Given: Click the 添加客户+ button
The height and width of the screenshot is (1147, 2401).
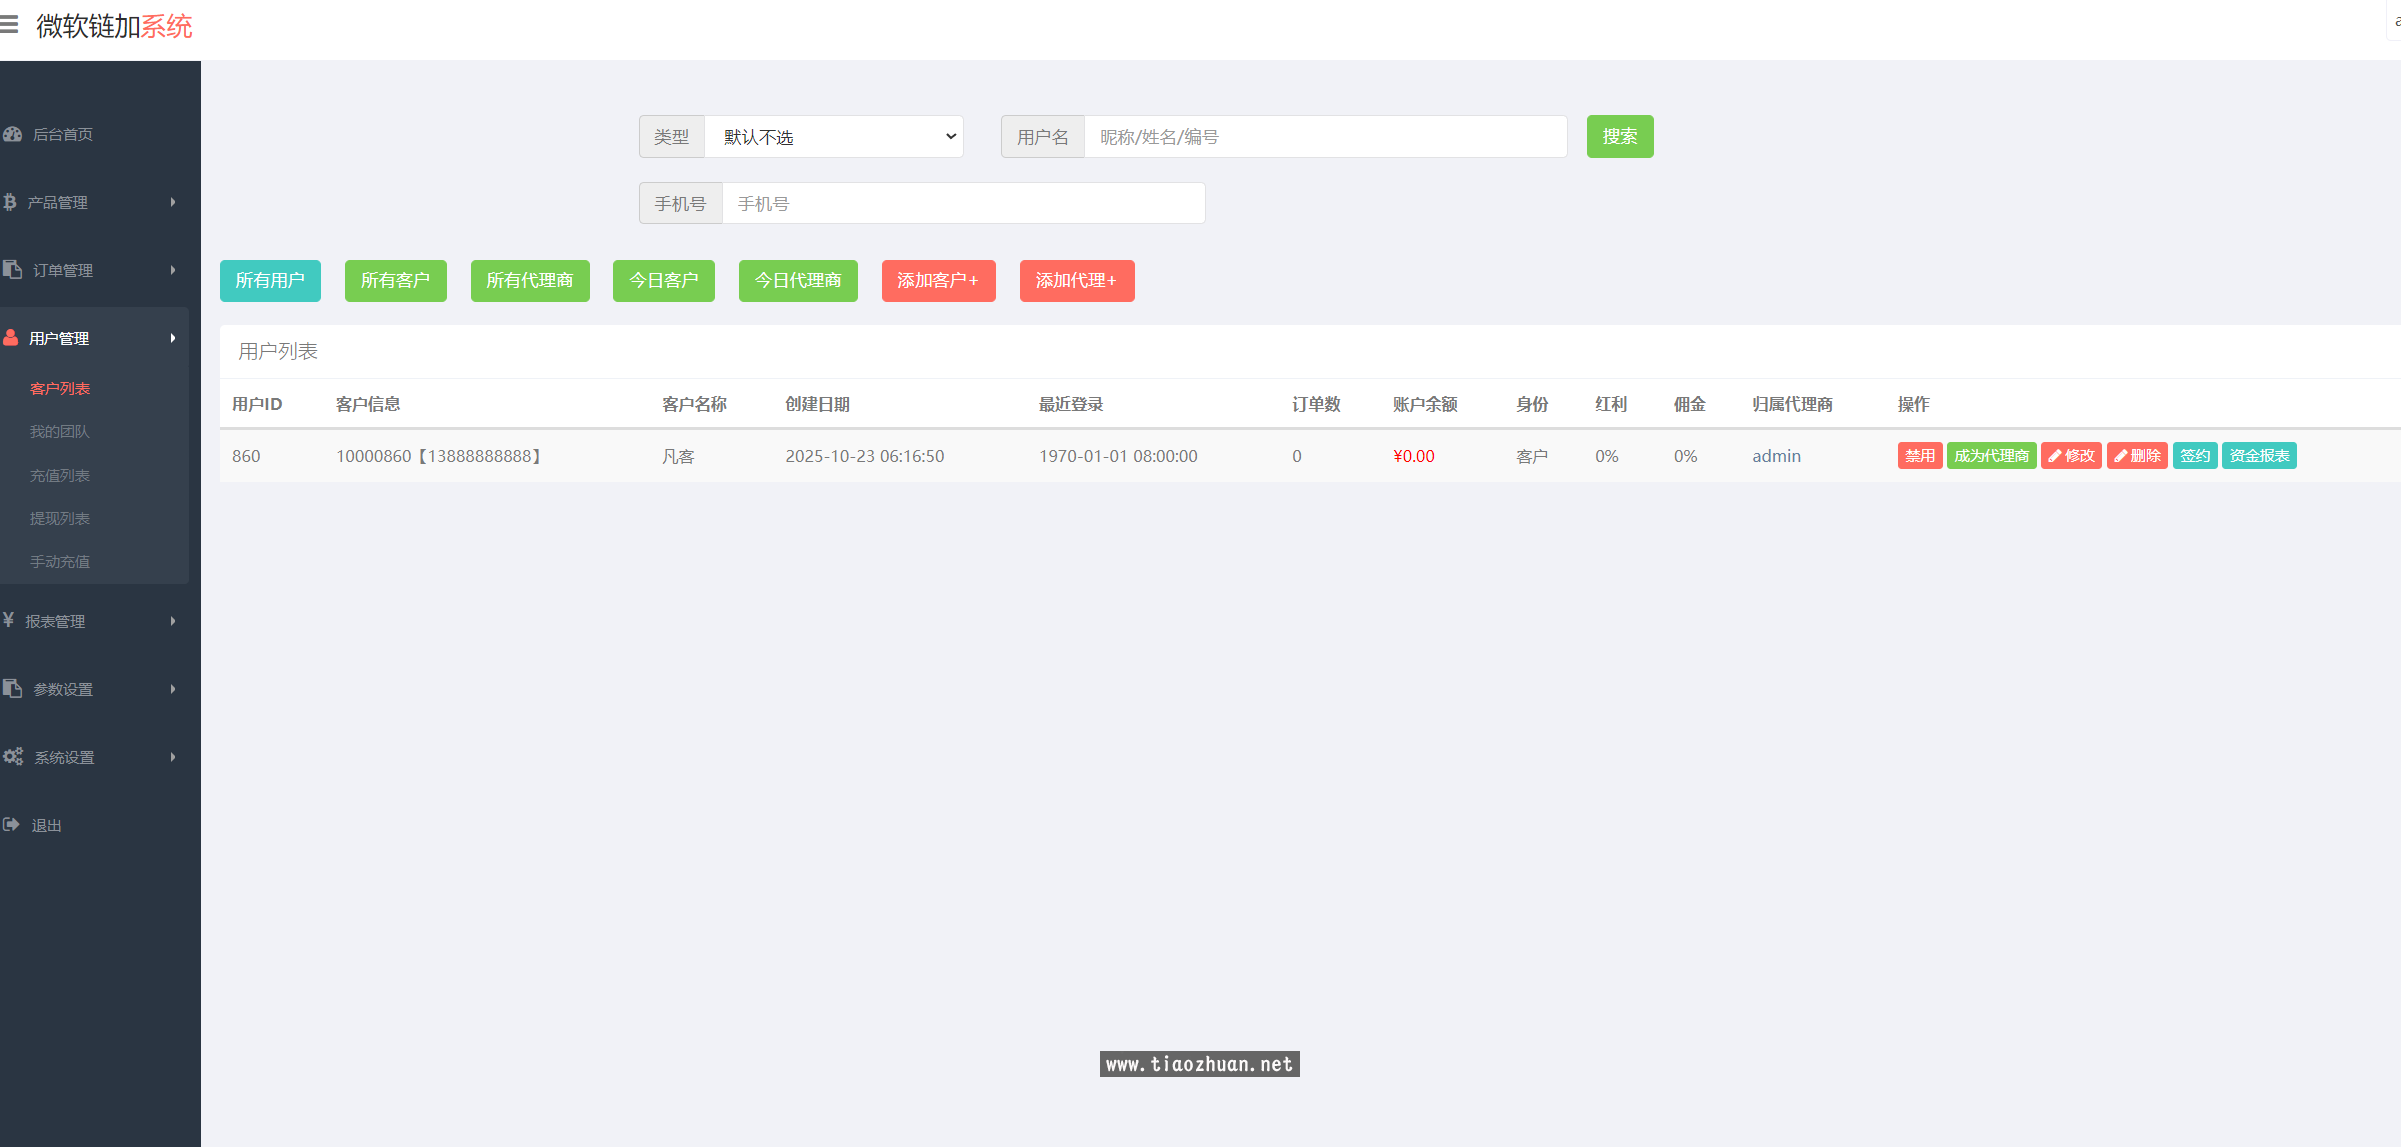Looking at the screenshot, I should point(938,281).
